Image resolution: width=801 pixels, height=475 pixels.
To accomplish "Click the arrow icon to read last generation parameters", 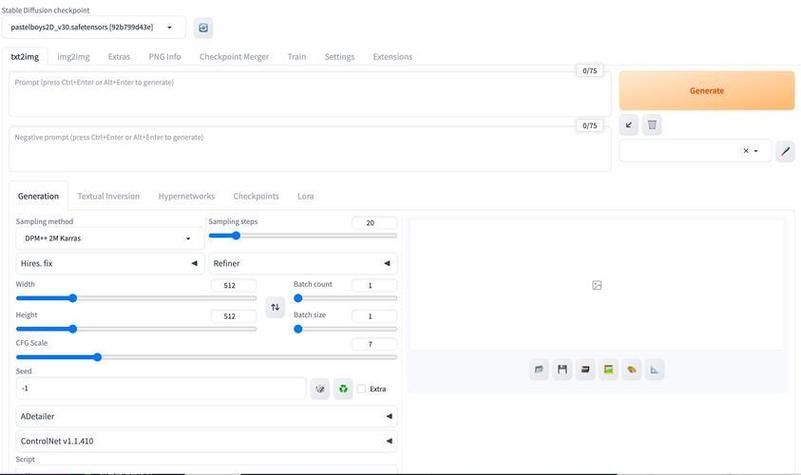I will point(629,125).
